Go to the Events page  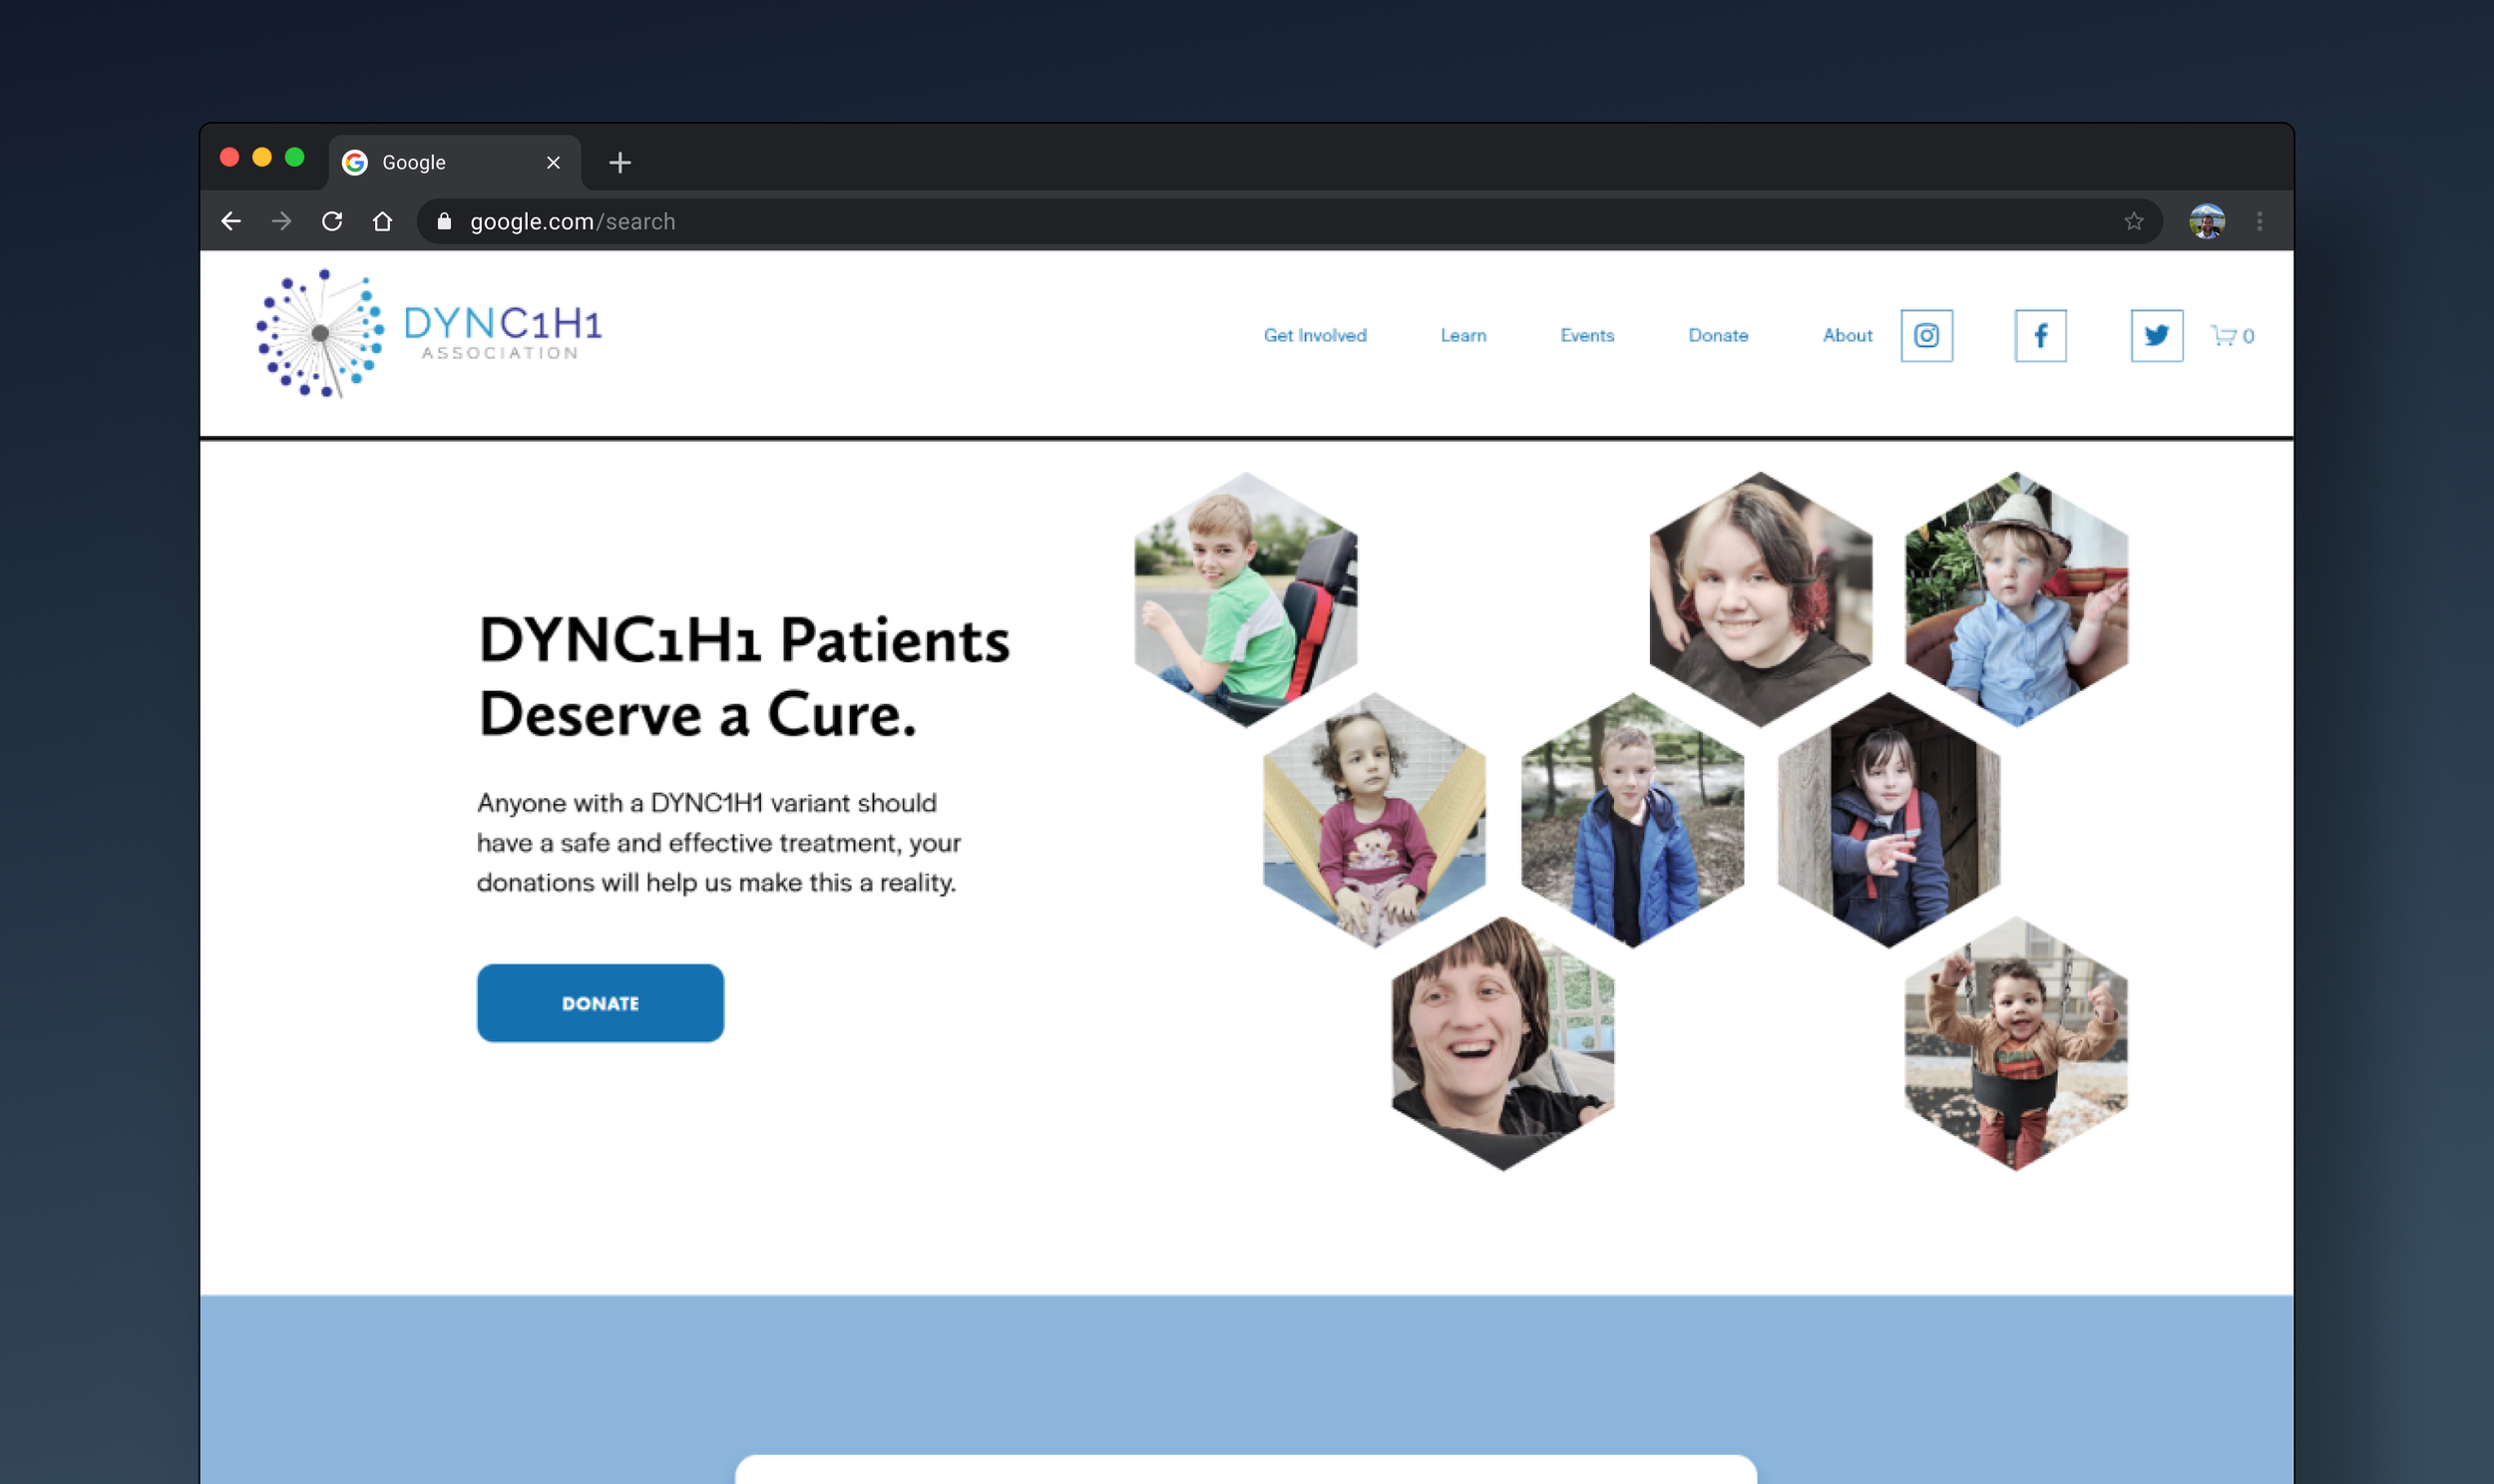[1586, 336]
